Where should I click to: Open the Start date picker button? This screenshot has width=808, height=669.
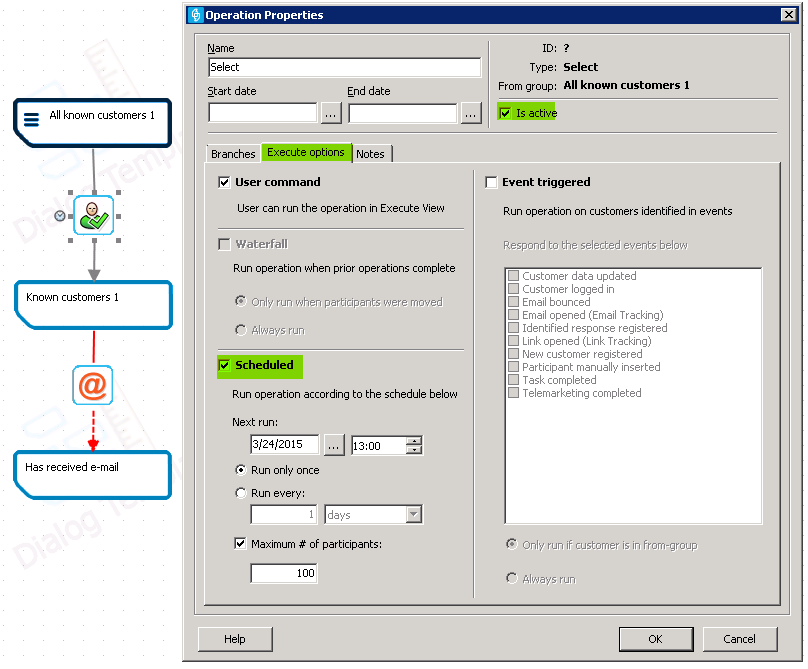(x=331, y=113)
